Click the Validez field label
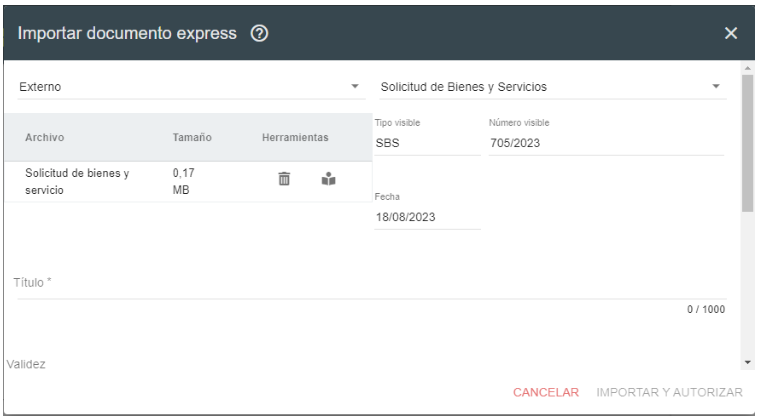The width and height of the screenshot is (760, 417). [x=26, y=365]
